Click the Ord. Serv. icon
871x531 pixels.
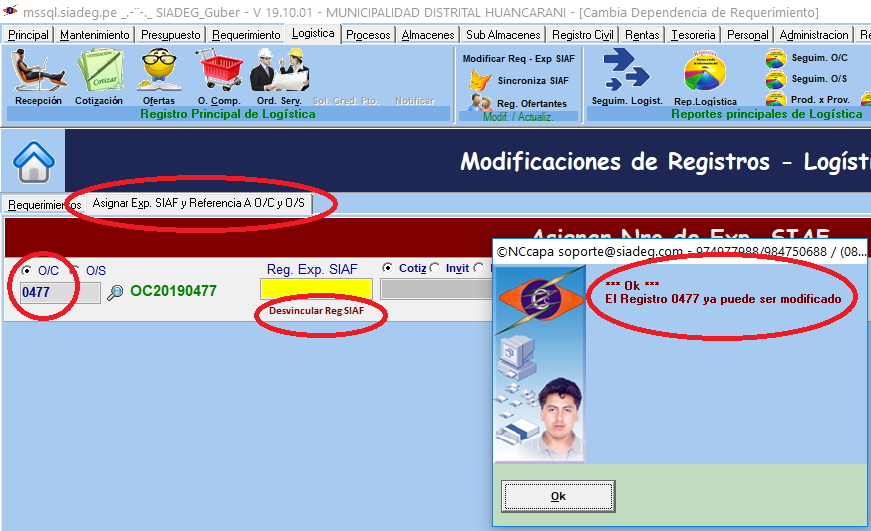[x=277, y=71]
